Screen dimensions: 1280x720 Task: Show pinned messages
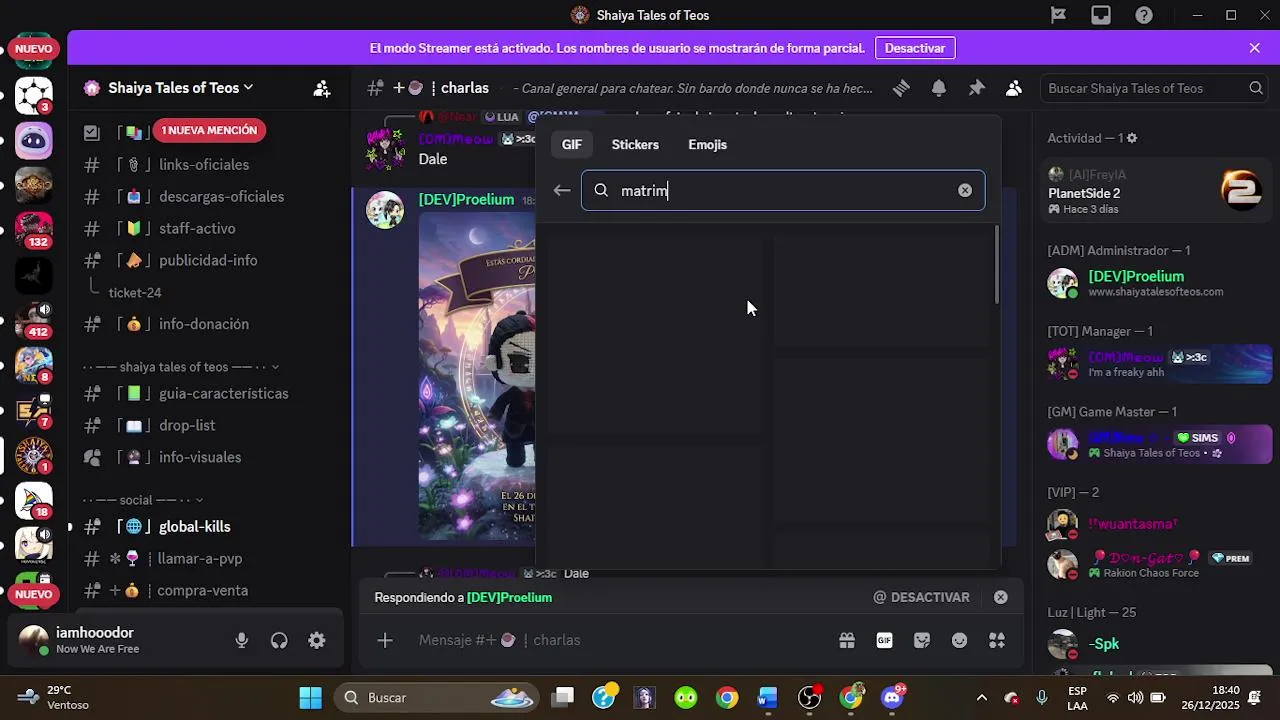[x=977, y=88]
